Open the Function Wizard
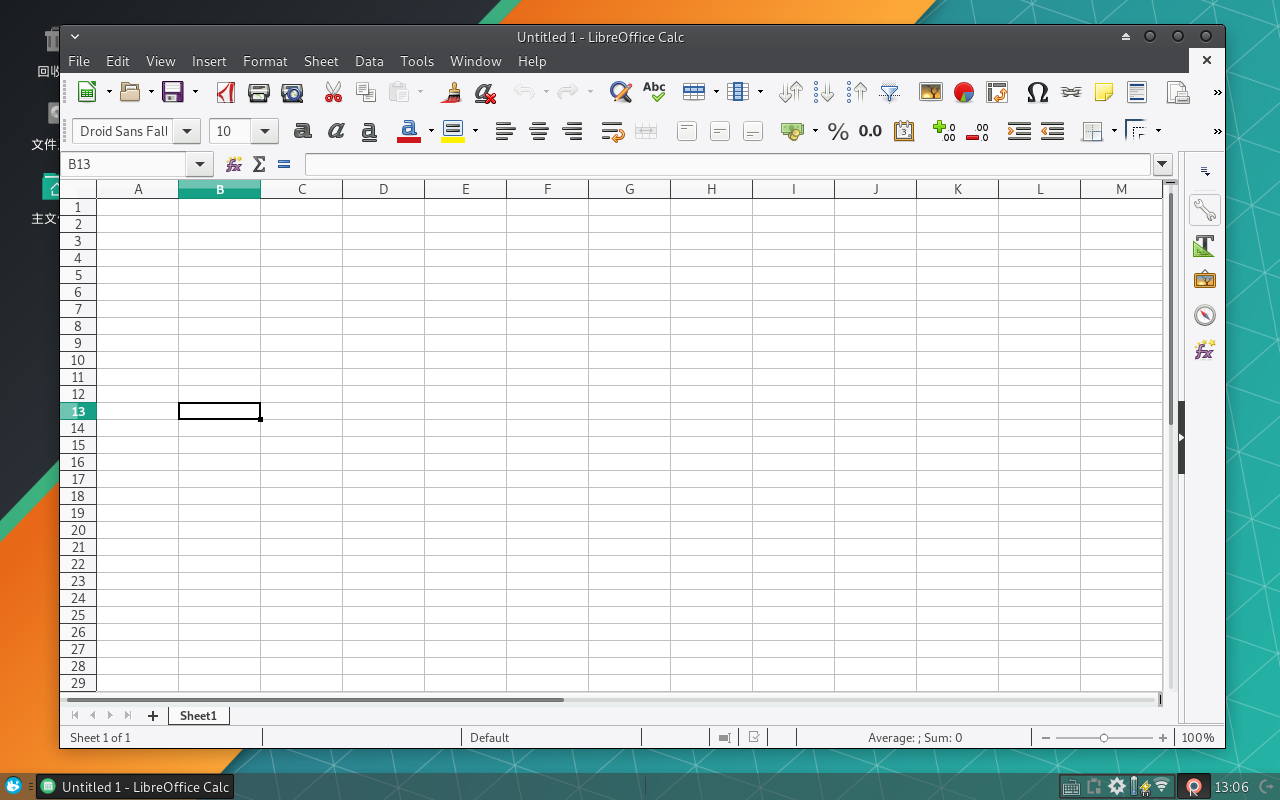 coord(234,164)
